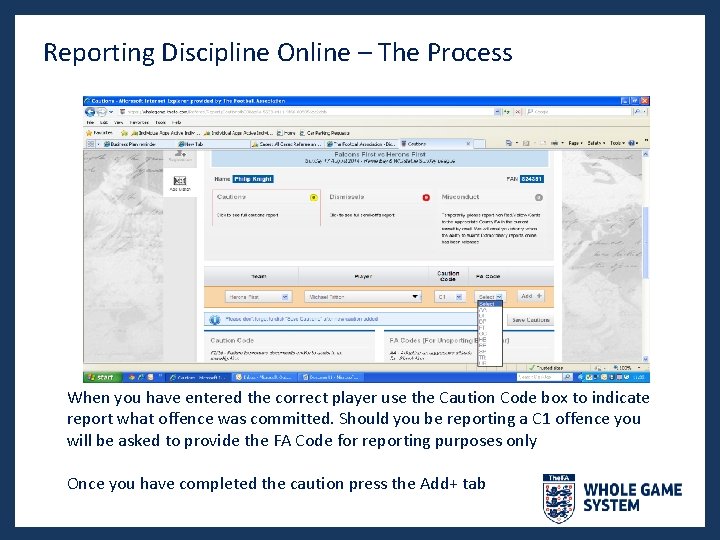This screenshot has height=540, width=720.
Task: Open the Team dropdown showing Herons First
Action: click(x=259, y=297)
